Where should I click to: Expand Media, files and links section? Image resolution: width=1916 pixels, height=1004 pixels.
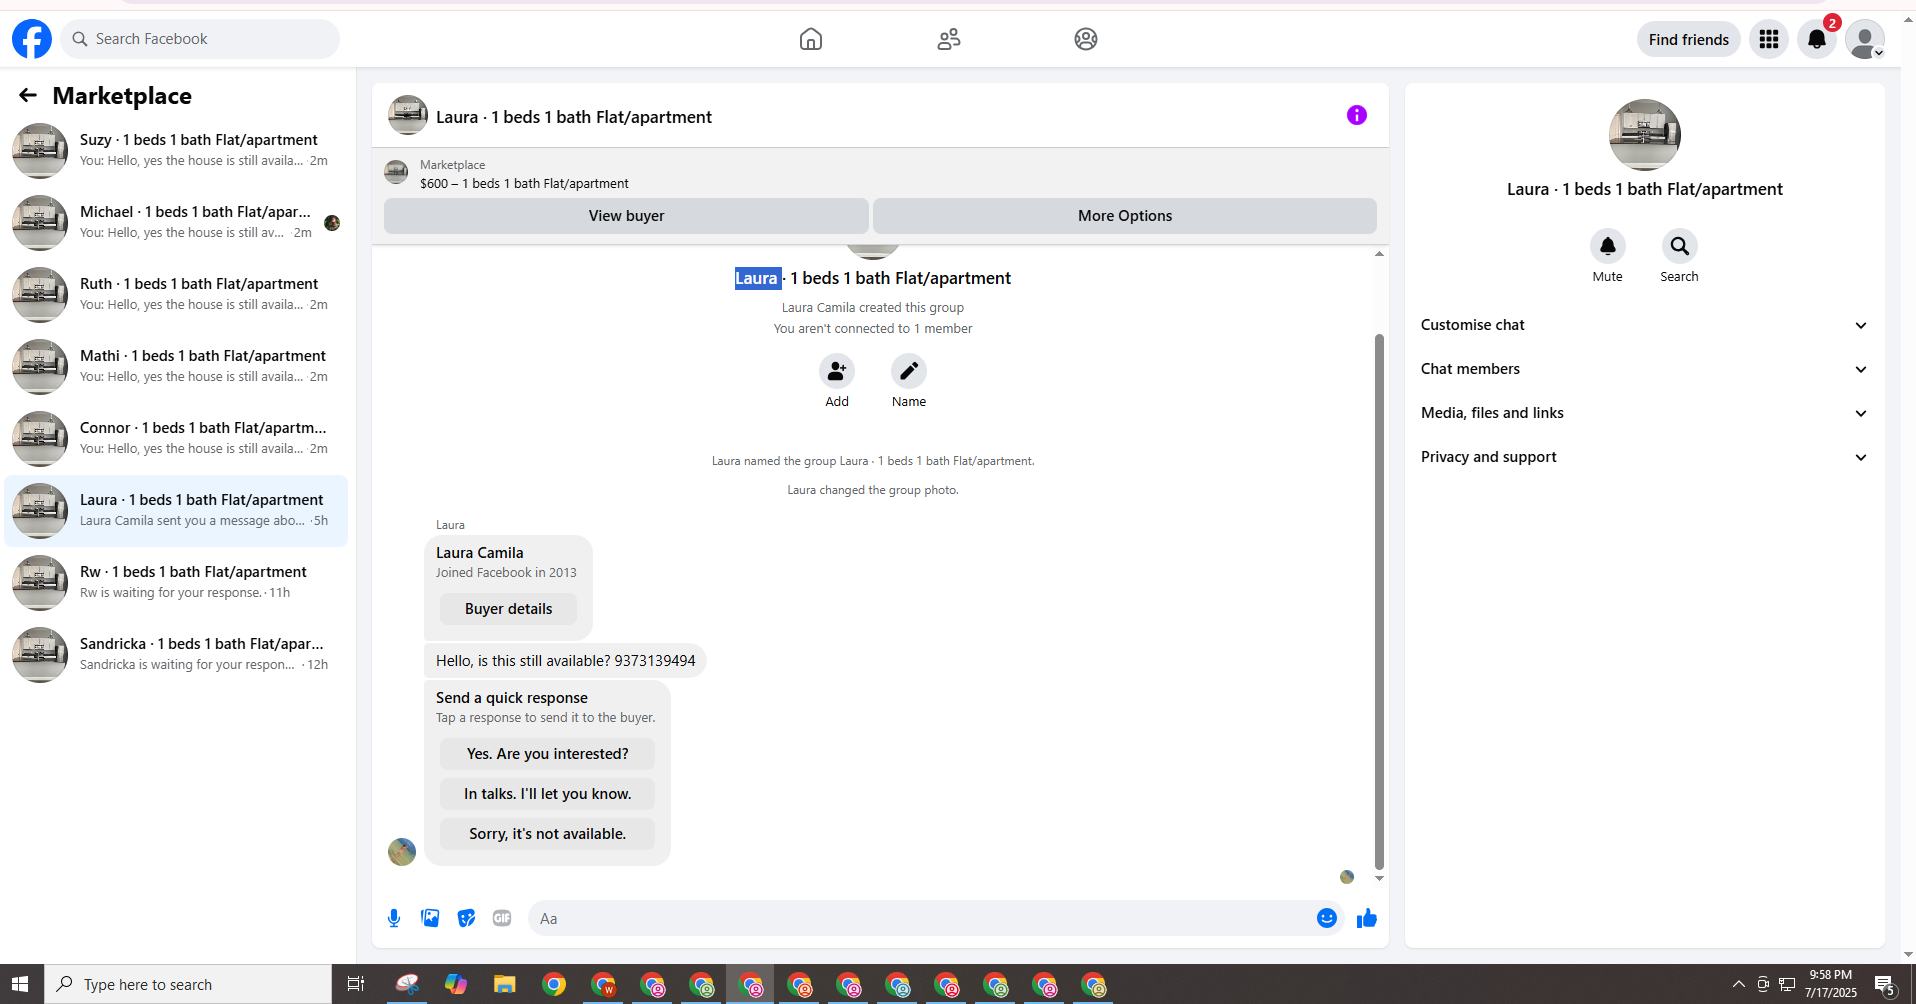click(x=1645, y=413)
